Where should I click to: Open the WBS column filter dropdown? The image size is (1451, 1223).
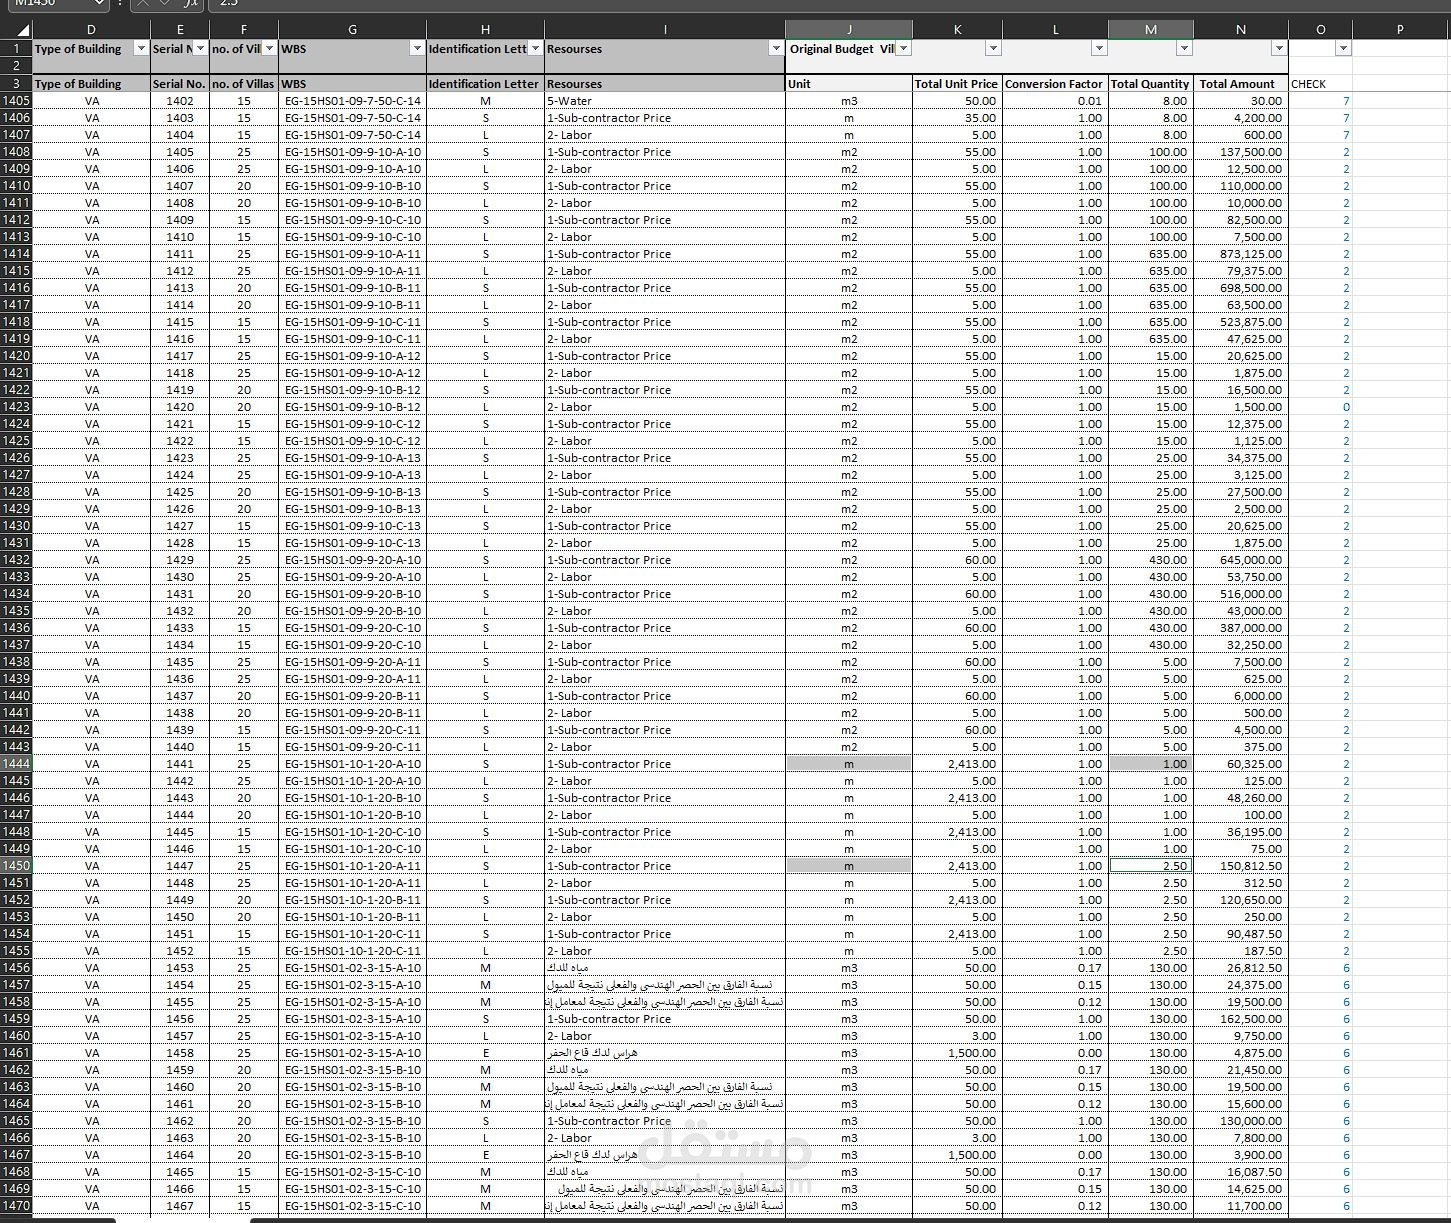(x=417, y=49)
